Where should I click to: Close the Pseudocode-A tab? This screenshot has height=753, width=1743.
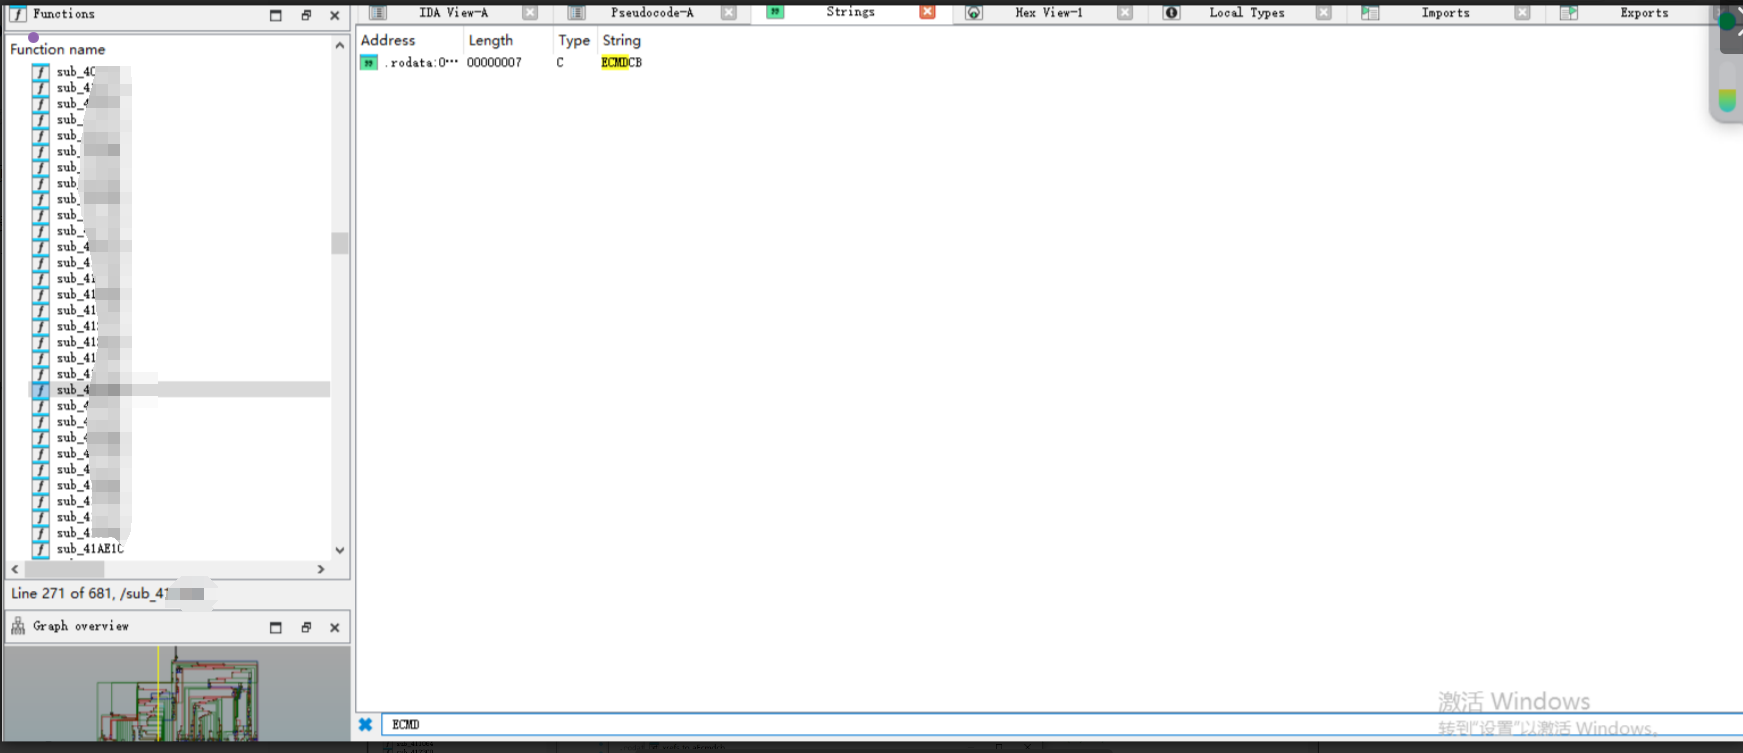[729, 13]
